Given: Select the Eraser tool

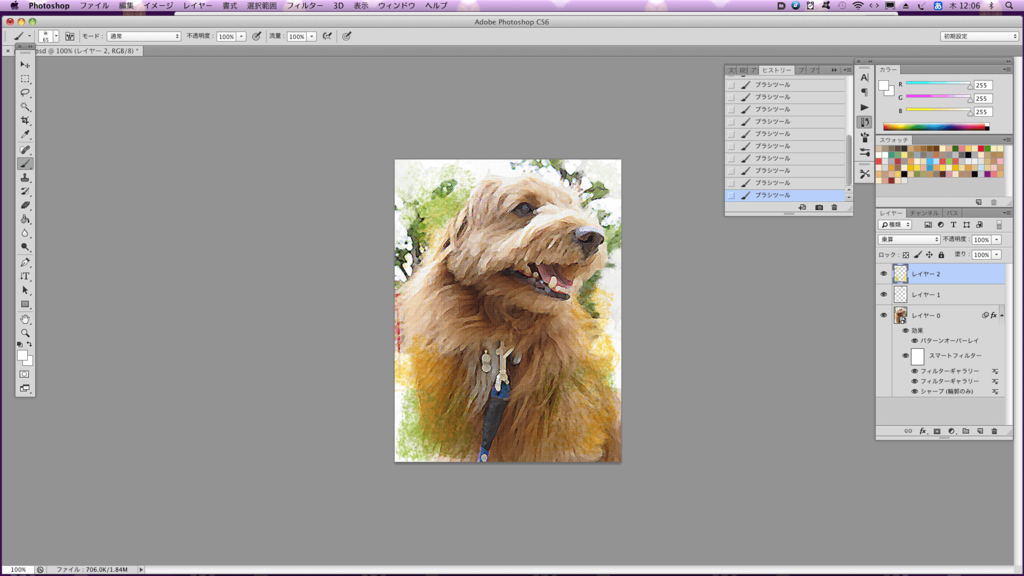Looking at the screenshot, I should pos(25,205).
